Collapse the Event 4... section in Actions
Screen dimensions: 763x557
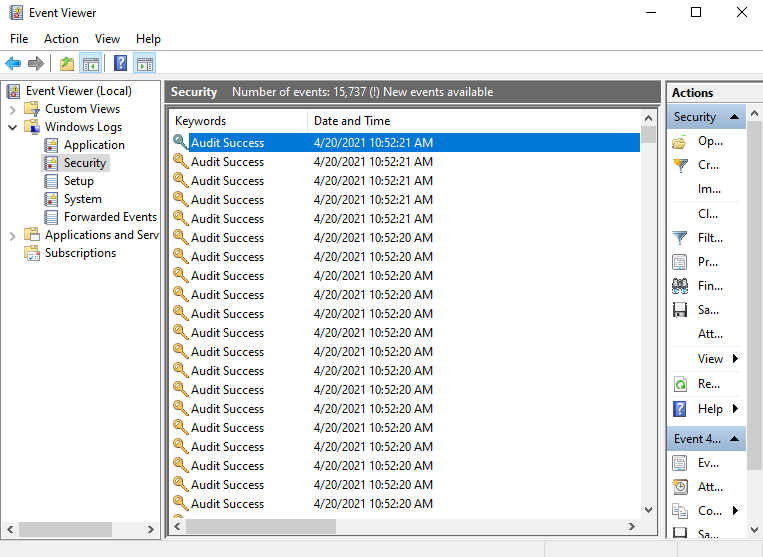tap(735, 439)
